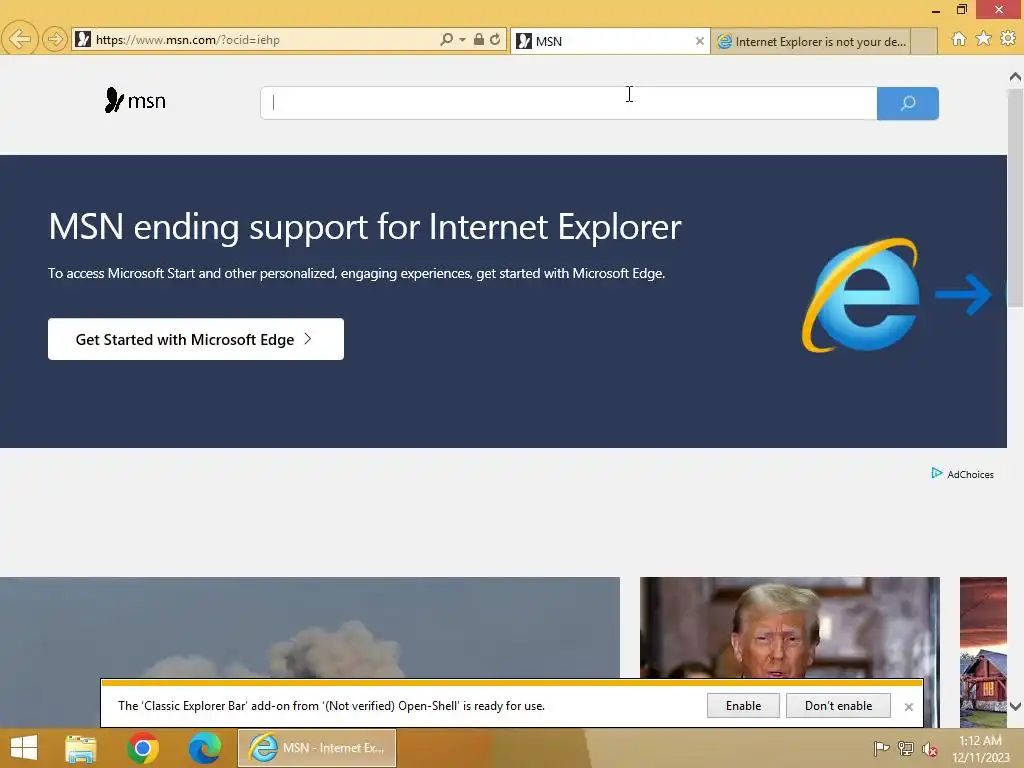Launch Microsoft Edge from taskbar
This screenshot has height=768, width=1024.
204,748
